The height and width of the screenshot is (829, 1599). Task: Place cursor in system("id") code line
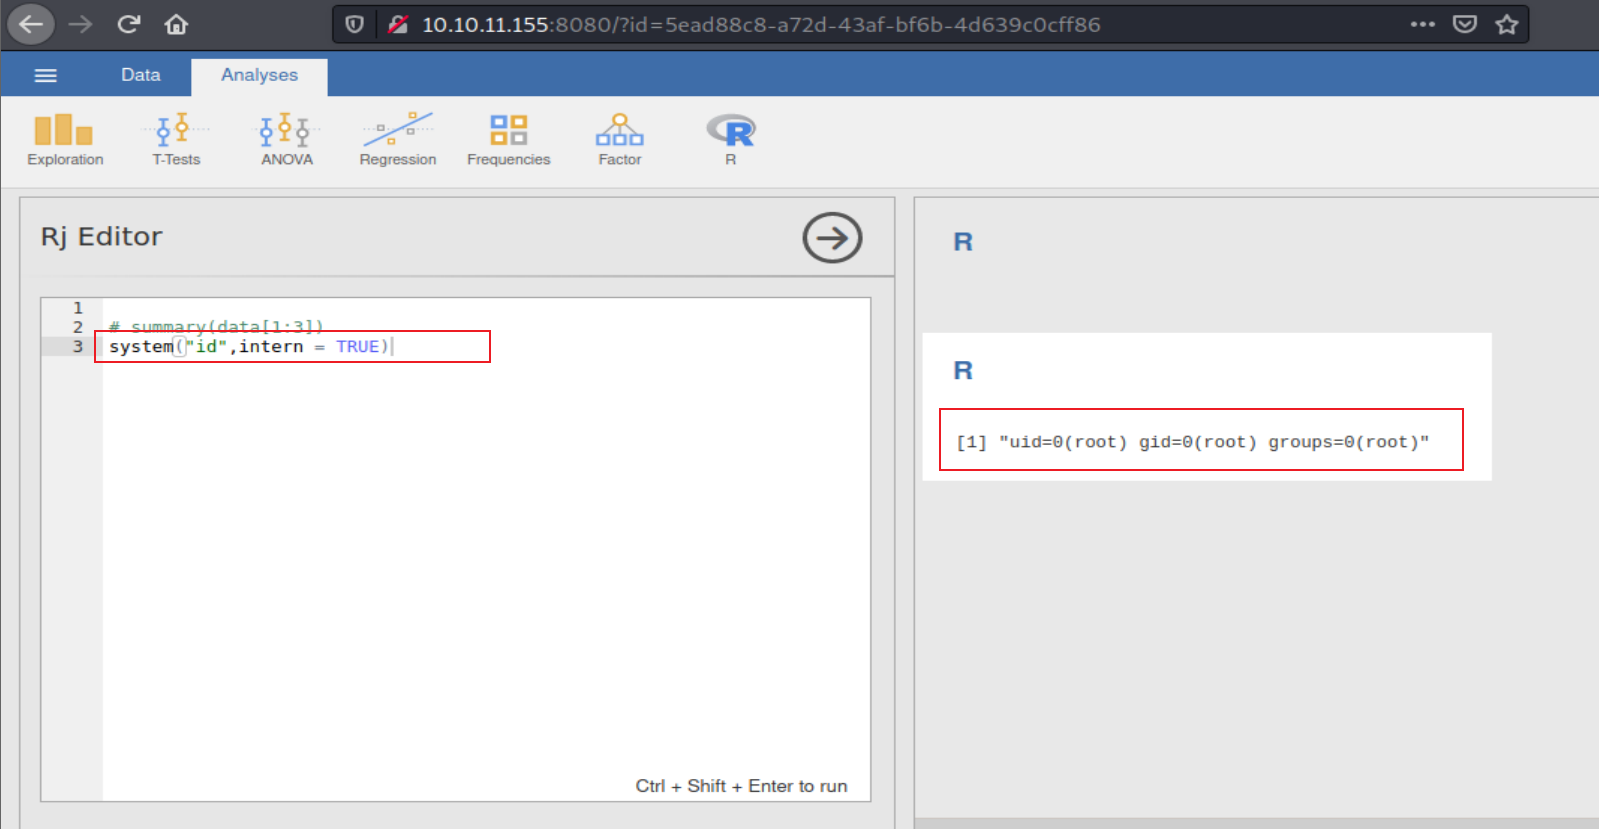tap(249, 346)
